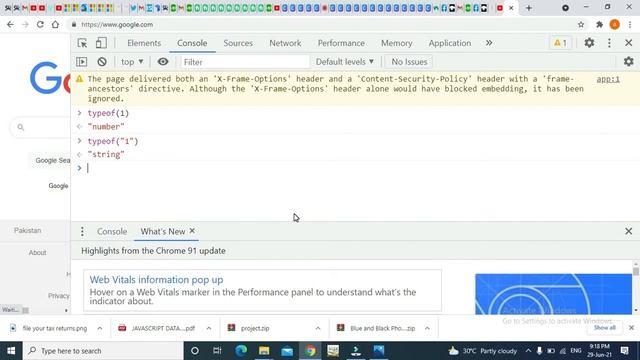Open the top JavaScript context dropdown
640x360 pixels.
point(132,62)
